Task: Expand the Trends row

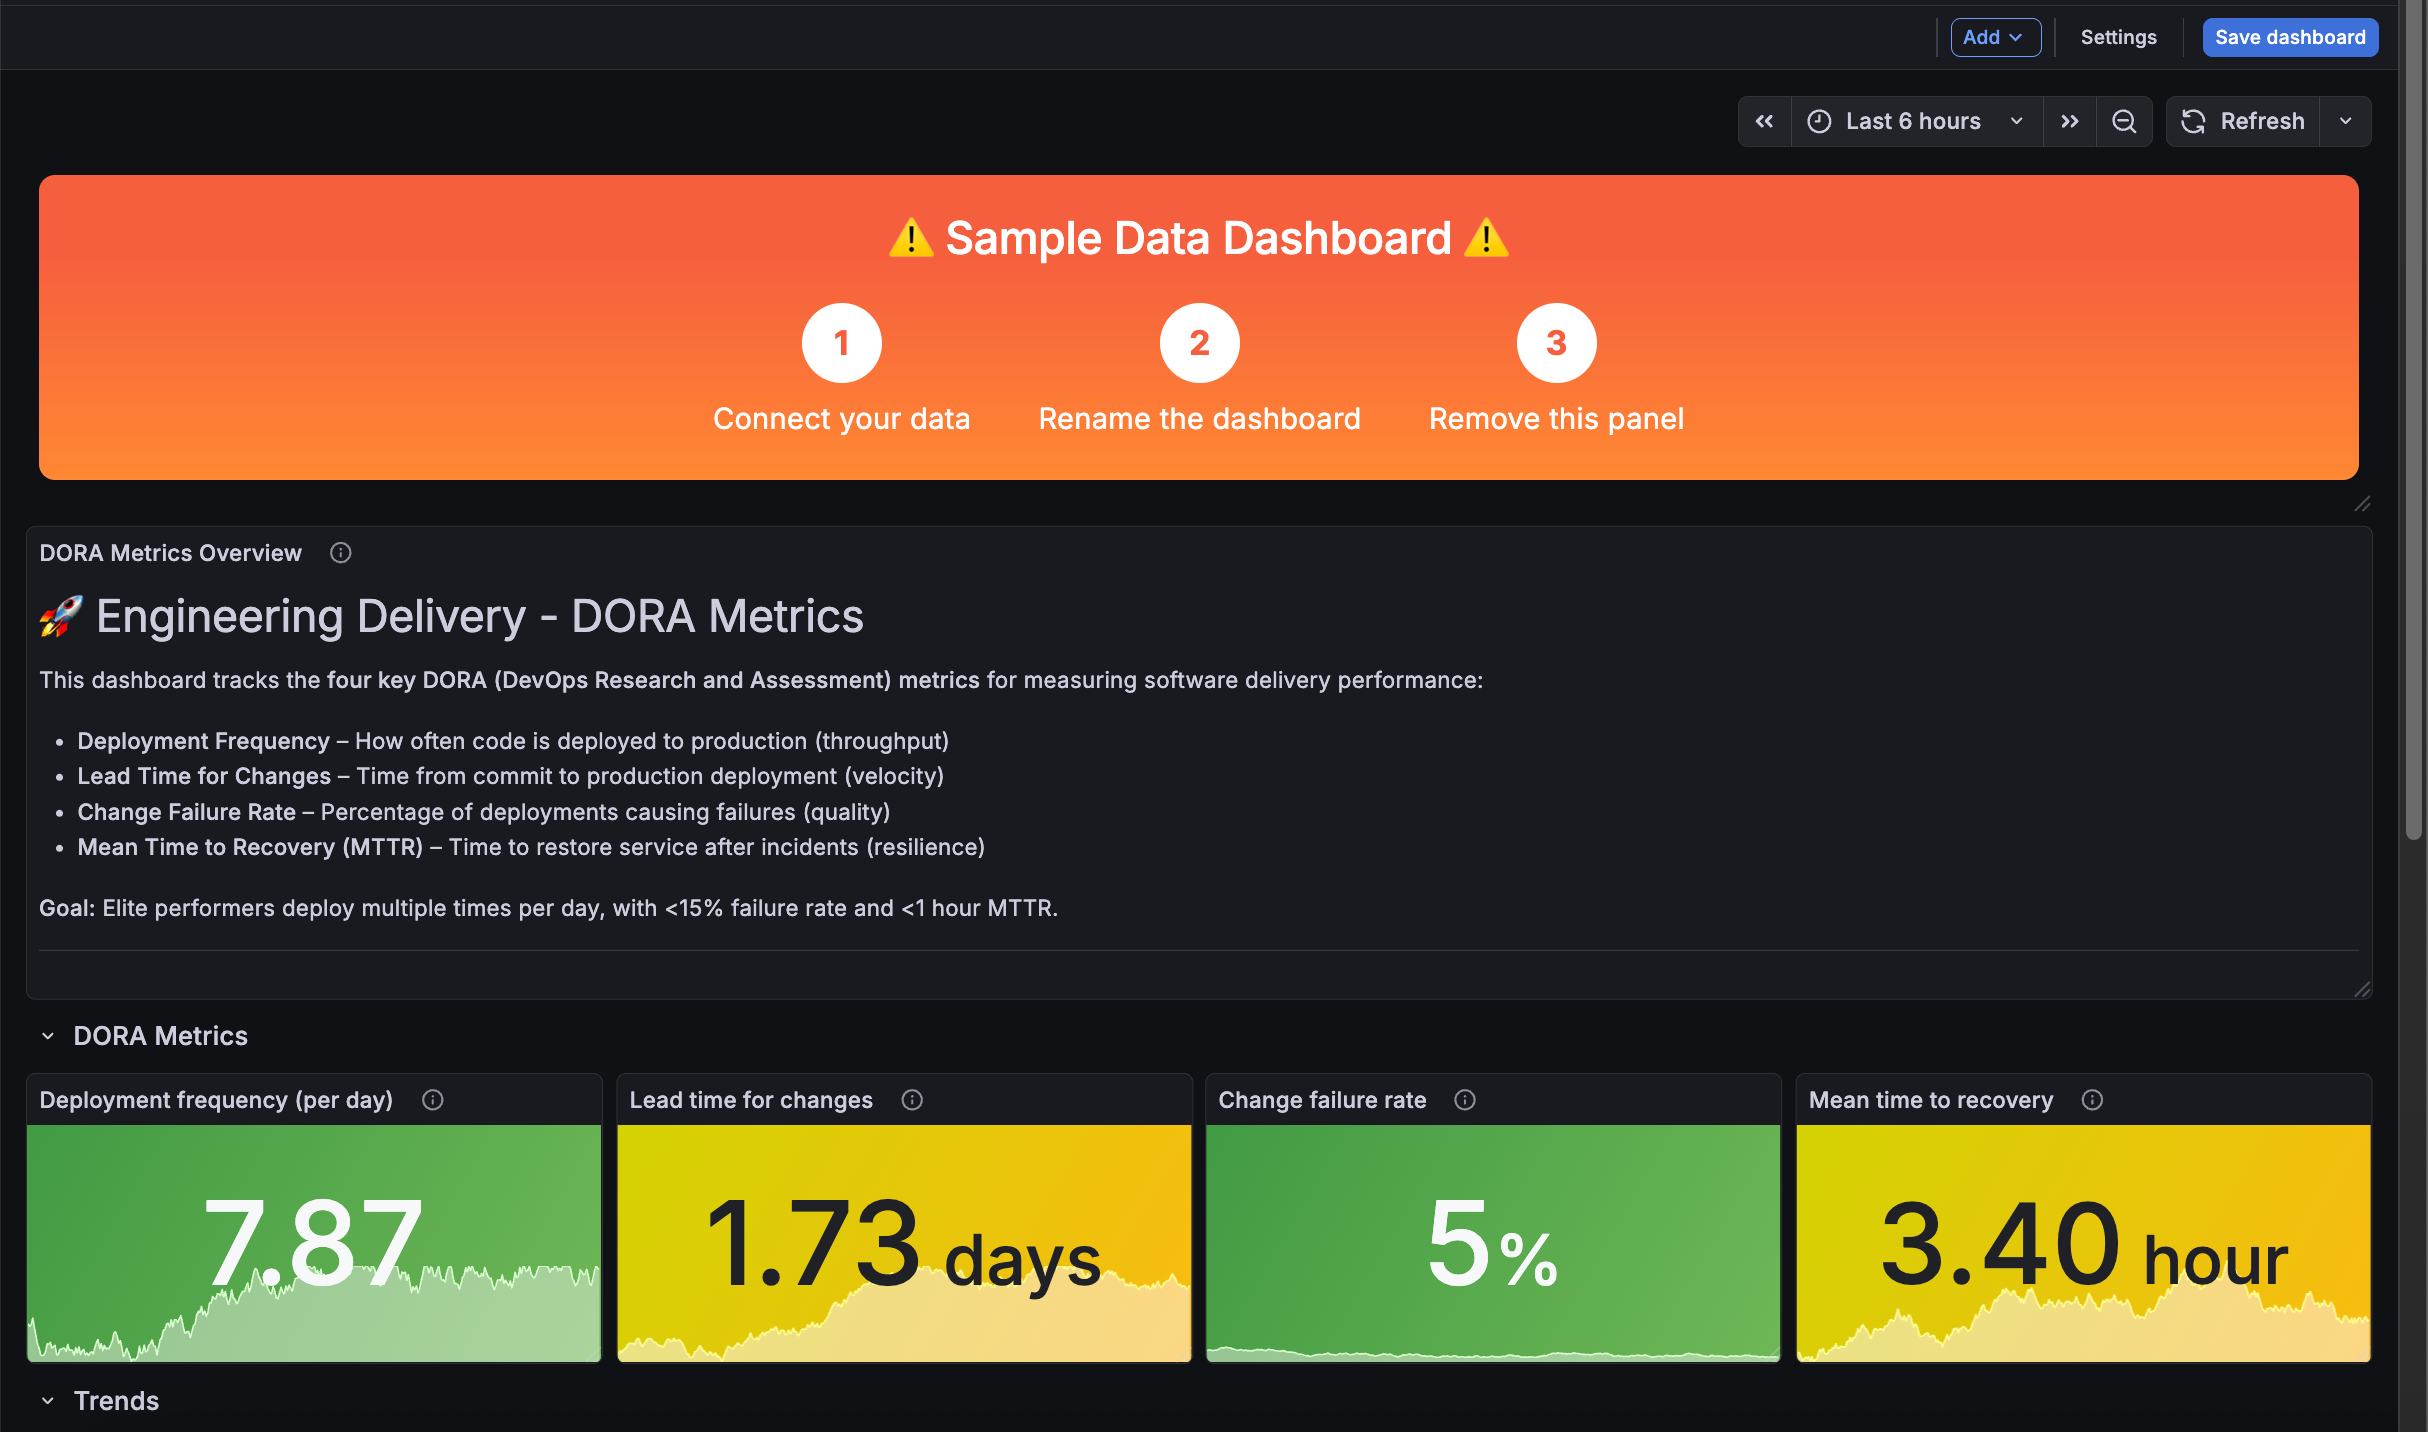Action: pyautogui.click(x=47, y=1400)
